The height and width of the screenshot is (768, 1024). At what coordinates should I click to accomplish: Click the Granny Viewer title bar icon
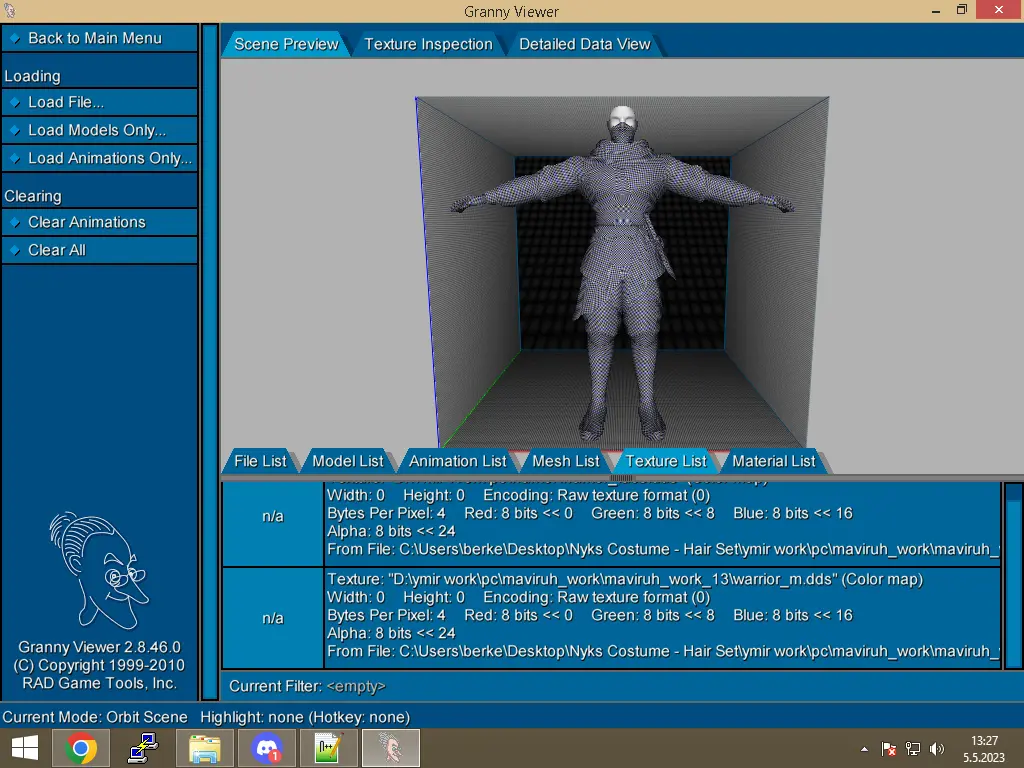click(x=9, y=10)
